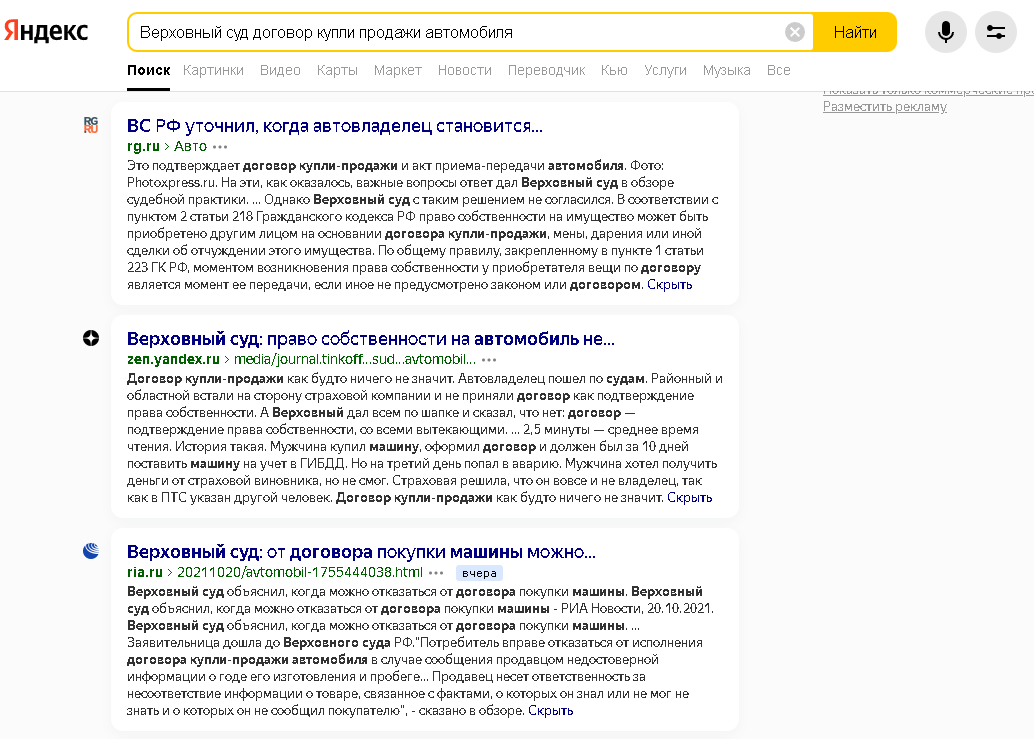Go to the Новости tab
Screen dimensions: 1034x739
tap(464, 70)
